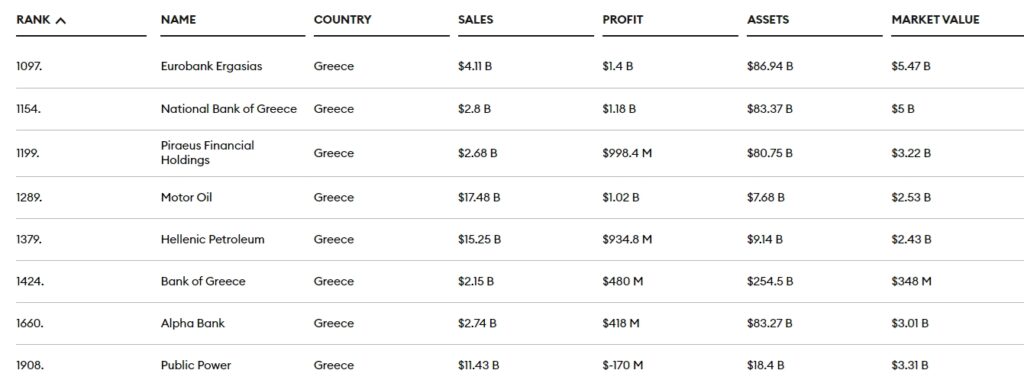Click Motor Oil sales value $17.48 B
The height and width of the screenshot is (383, 1024).
pos(479,197)
